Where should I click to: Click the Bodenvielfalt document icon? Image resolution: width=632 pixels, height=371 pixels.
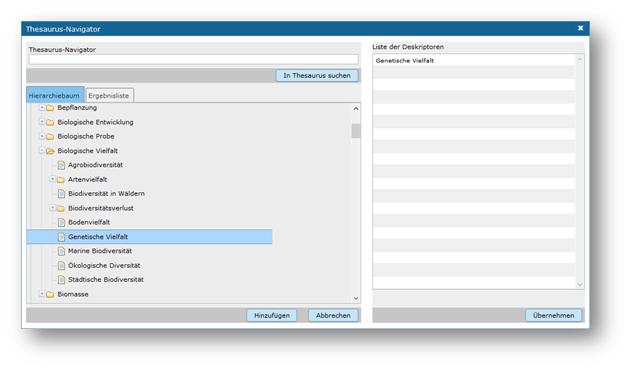pyautogui.click(x=61, y=223)
